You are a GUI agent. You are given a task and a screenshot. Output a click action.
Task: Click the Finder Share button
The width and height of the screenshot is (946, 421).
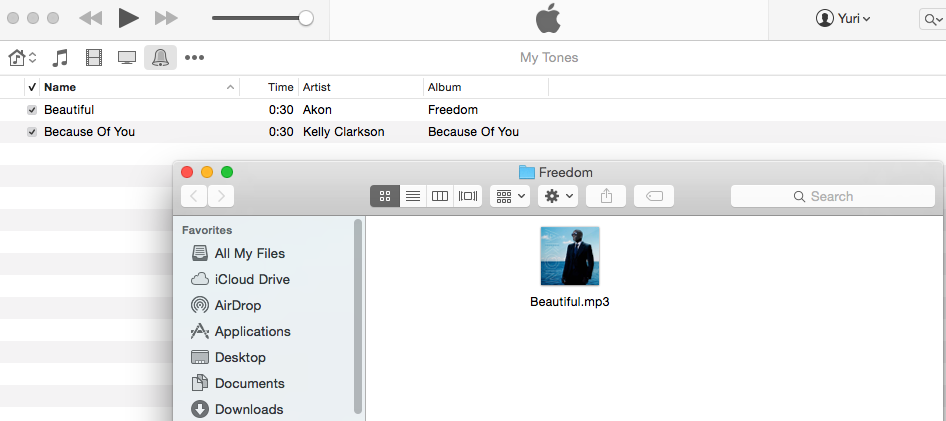click(x=606, y=196)
